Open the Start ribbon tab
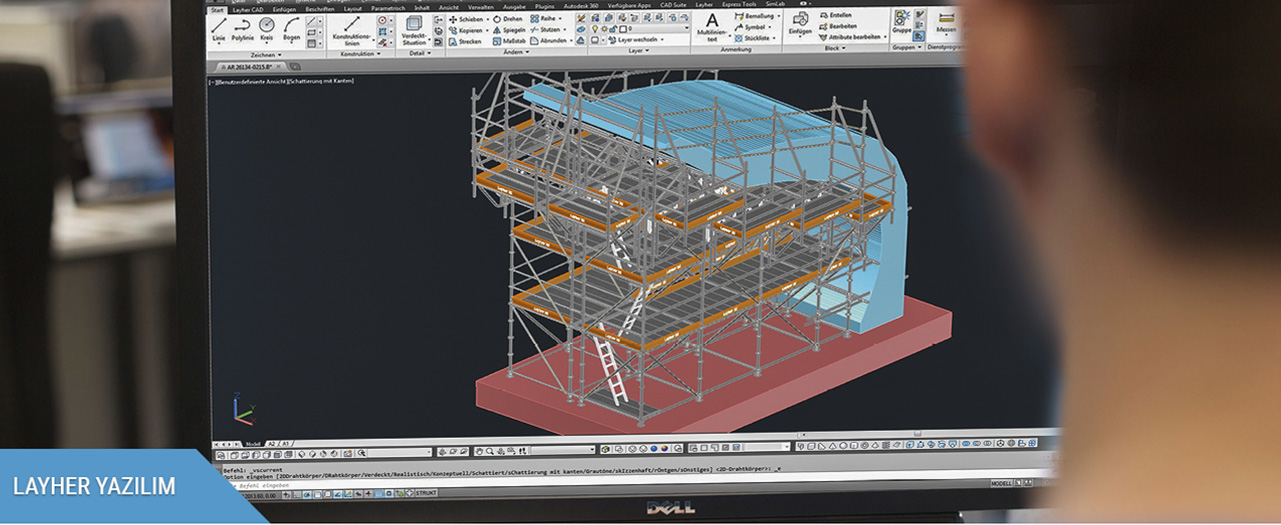Image resolution: width=1281 pixels, height=525 pixels. [x=217, y=9]
